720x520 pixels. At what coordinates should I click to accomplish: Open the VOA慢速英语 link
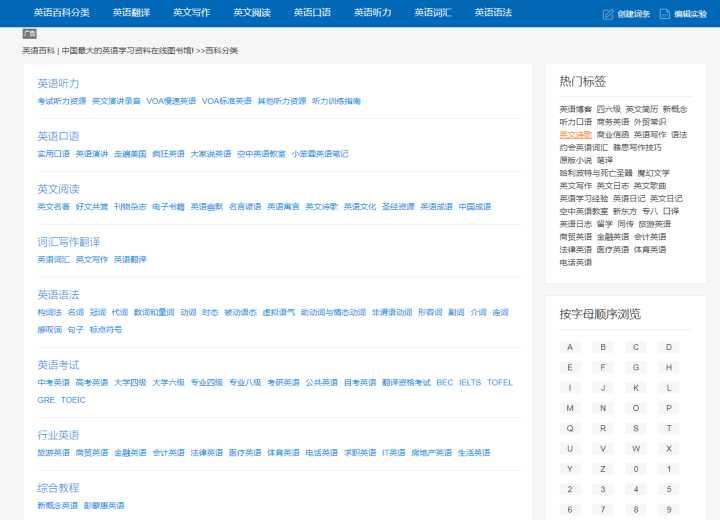171,101
